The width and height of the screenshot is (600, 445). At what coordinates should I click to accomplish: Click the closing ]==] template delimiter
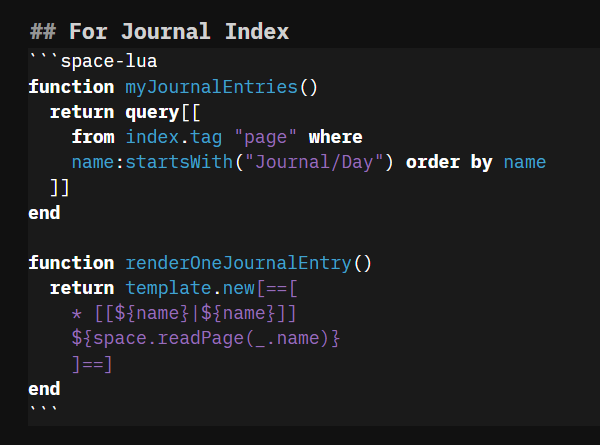(92, 364)
